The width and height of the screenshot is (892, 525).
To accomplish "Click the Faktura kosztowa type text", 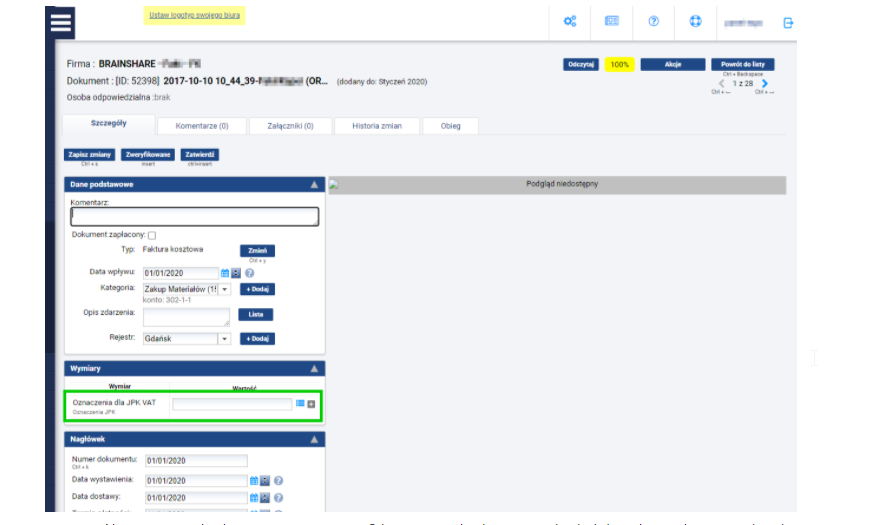I will (173, 249).
